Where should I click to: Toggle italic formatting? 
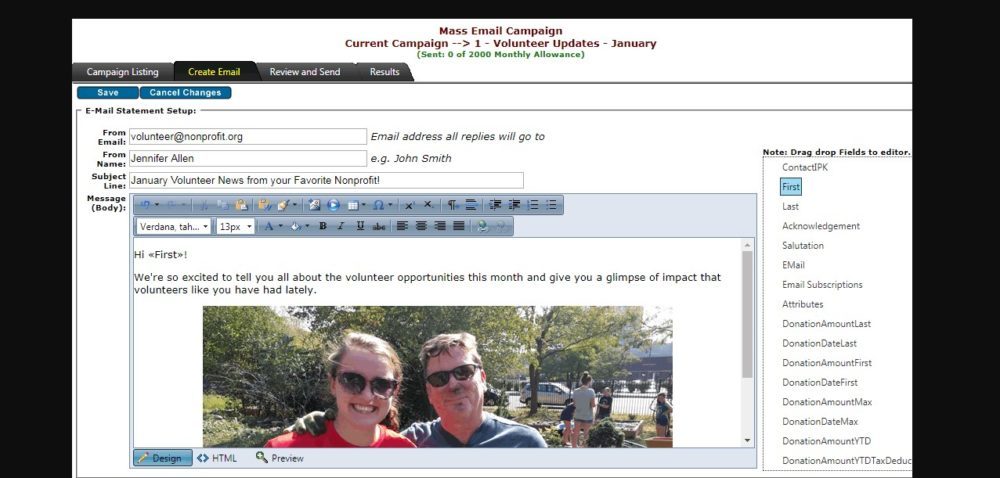pos(340,227)
